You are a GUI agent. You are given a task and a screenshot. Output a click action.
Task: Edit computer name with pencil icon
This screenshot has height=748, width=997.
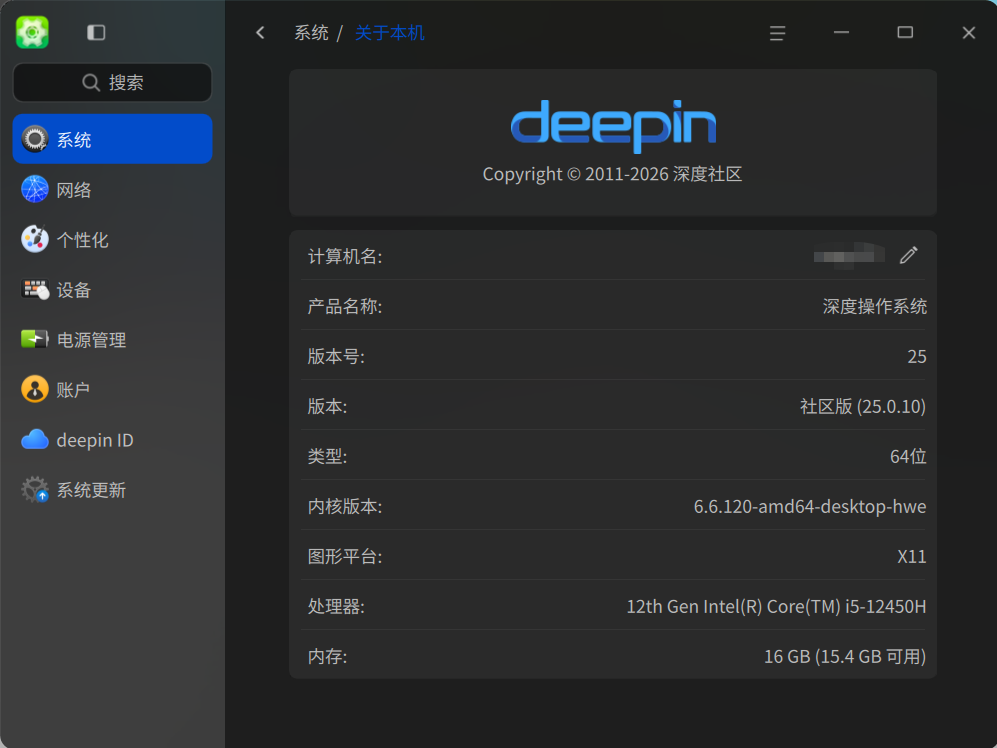[909, 255]
